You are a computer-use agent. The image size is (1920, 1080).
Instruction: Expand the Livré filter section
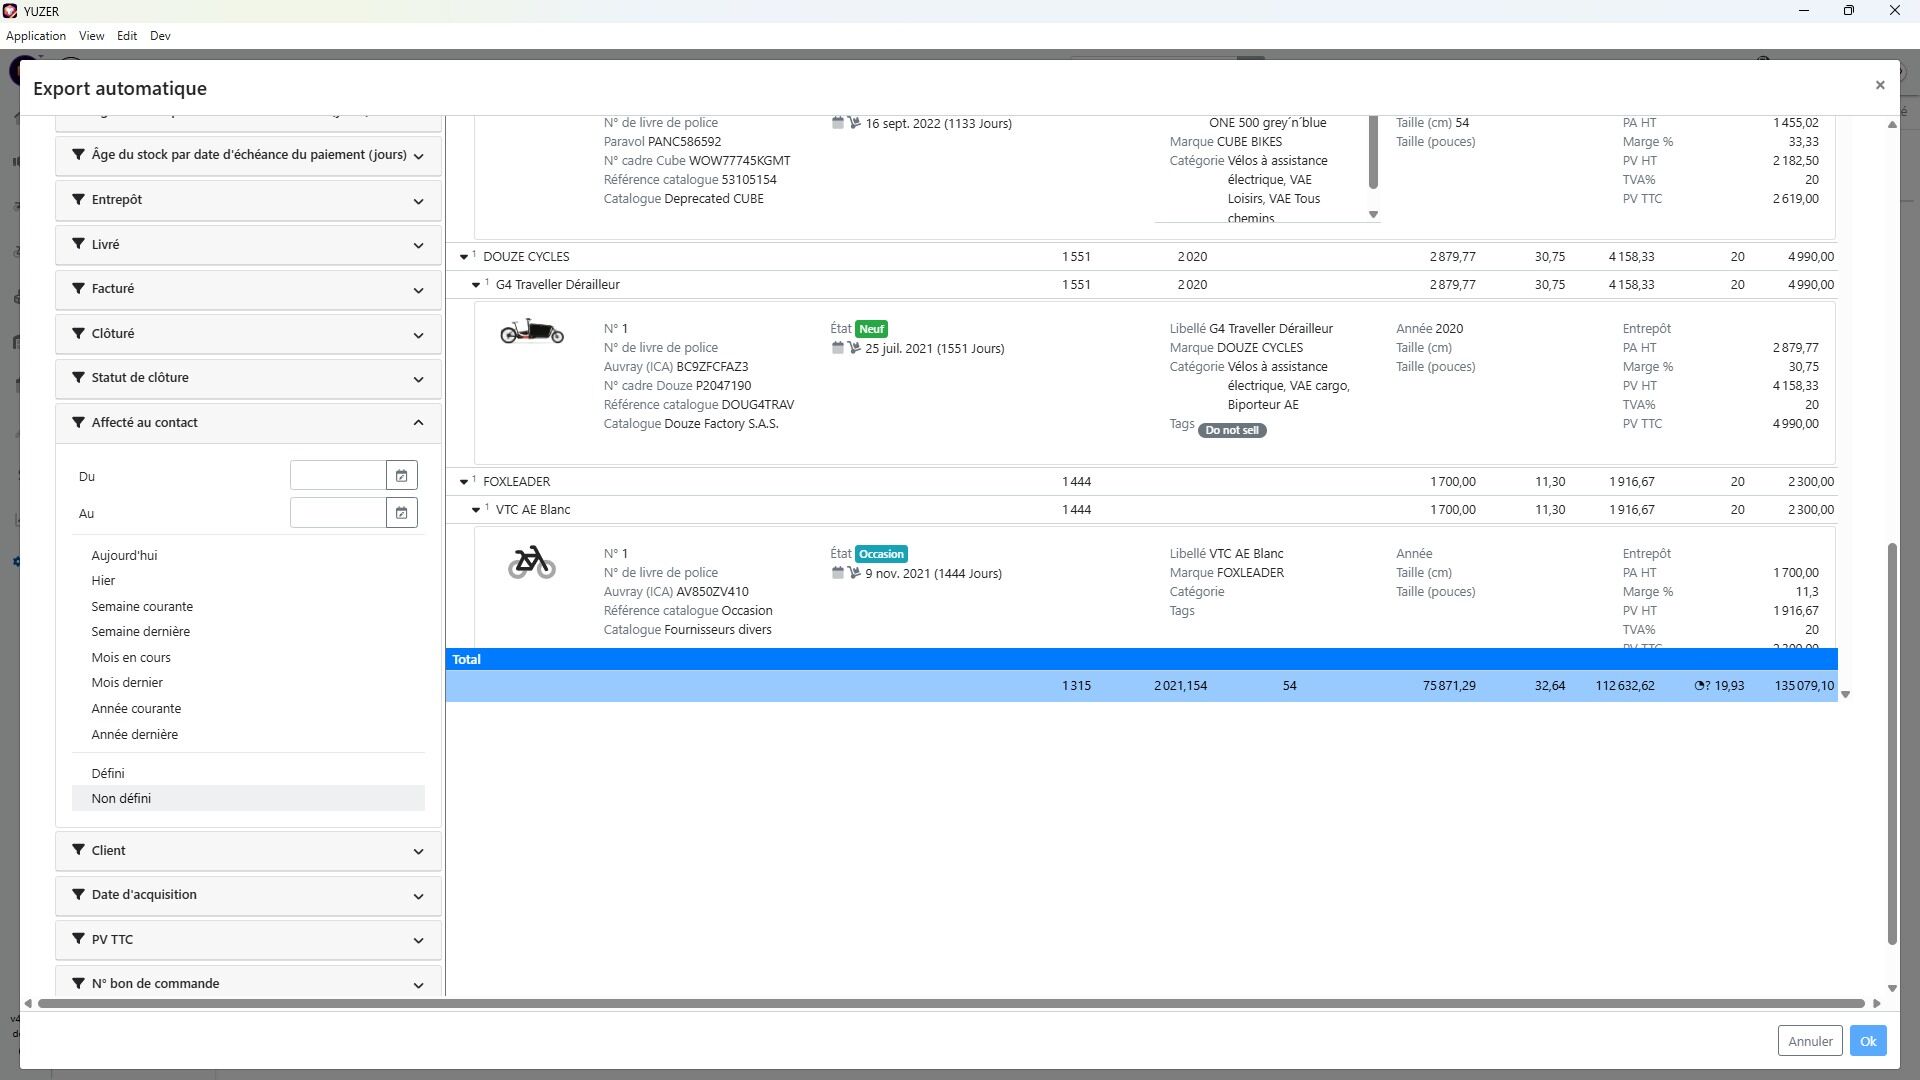(418, 245)
